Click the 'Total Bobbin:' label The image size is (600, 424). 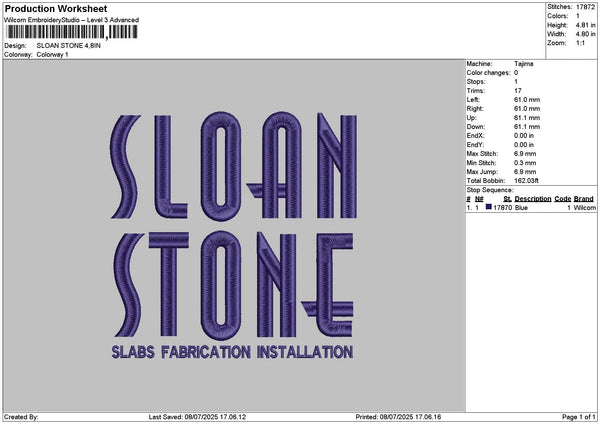[486, 181]
